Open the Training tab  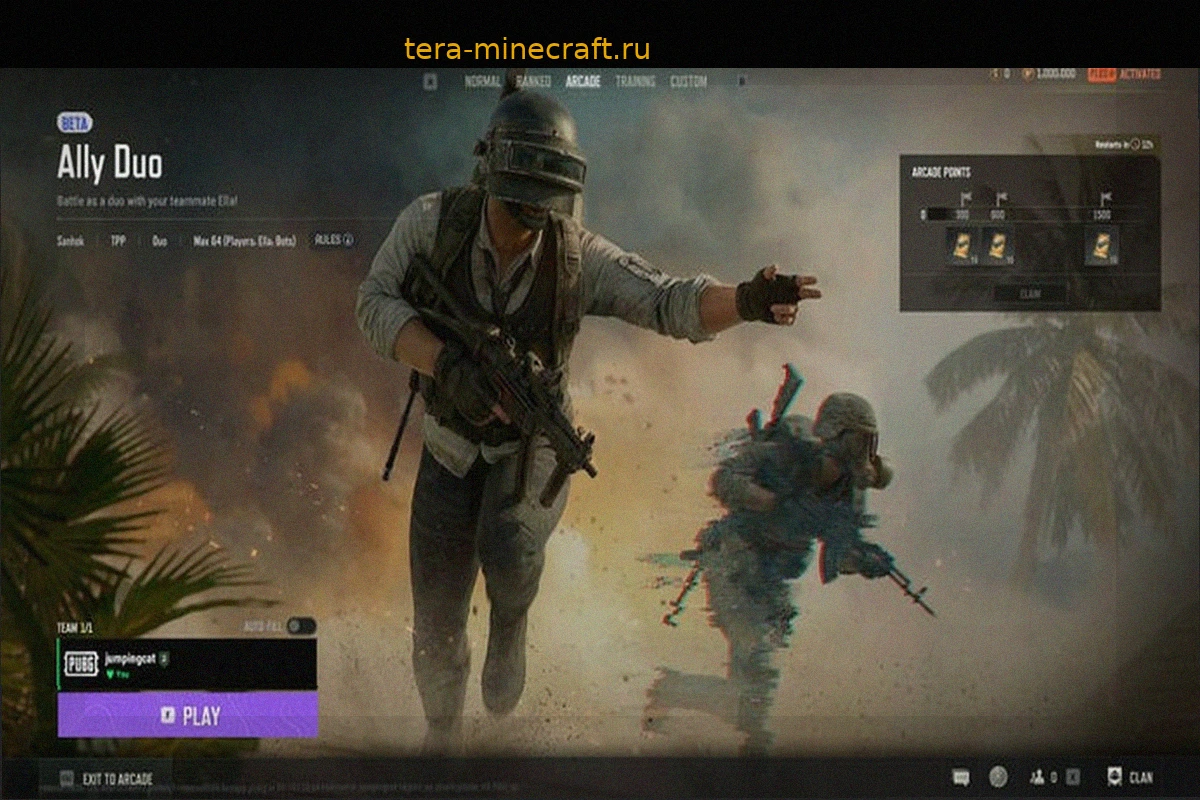click(x=635, y=82)
